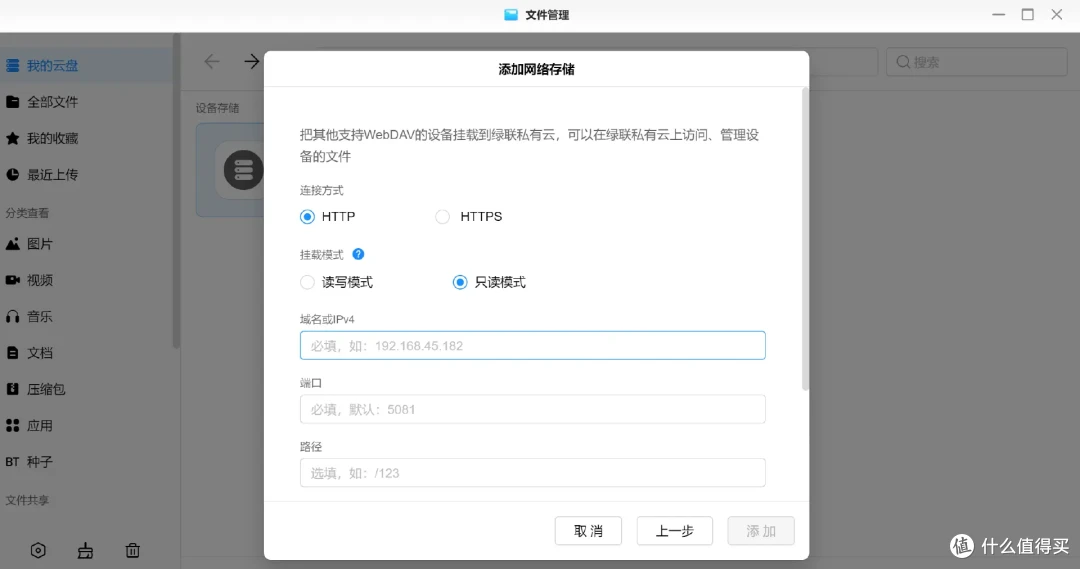1080x569 pixels.
Task: Click the forward navigation arrow
Action: [x=251, y=61]
